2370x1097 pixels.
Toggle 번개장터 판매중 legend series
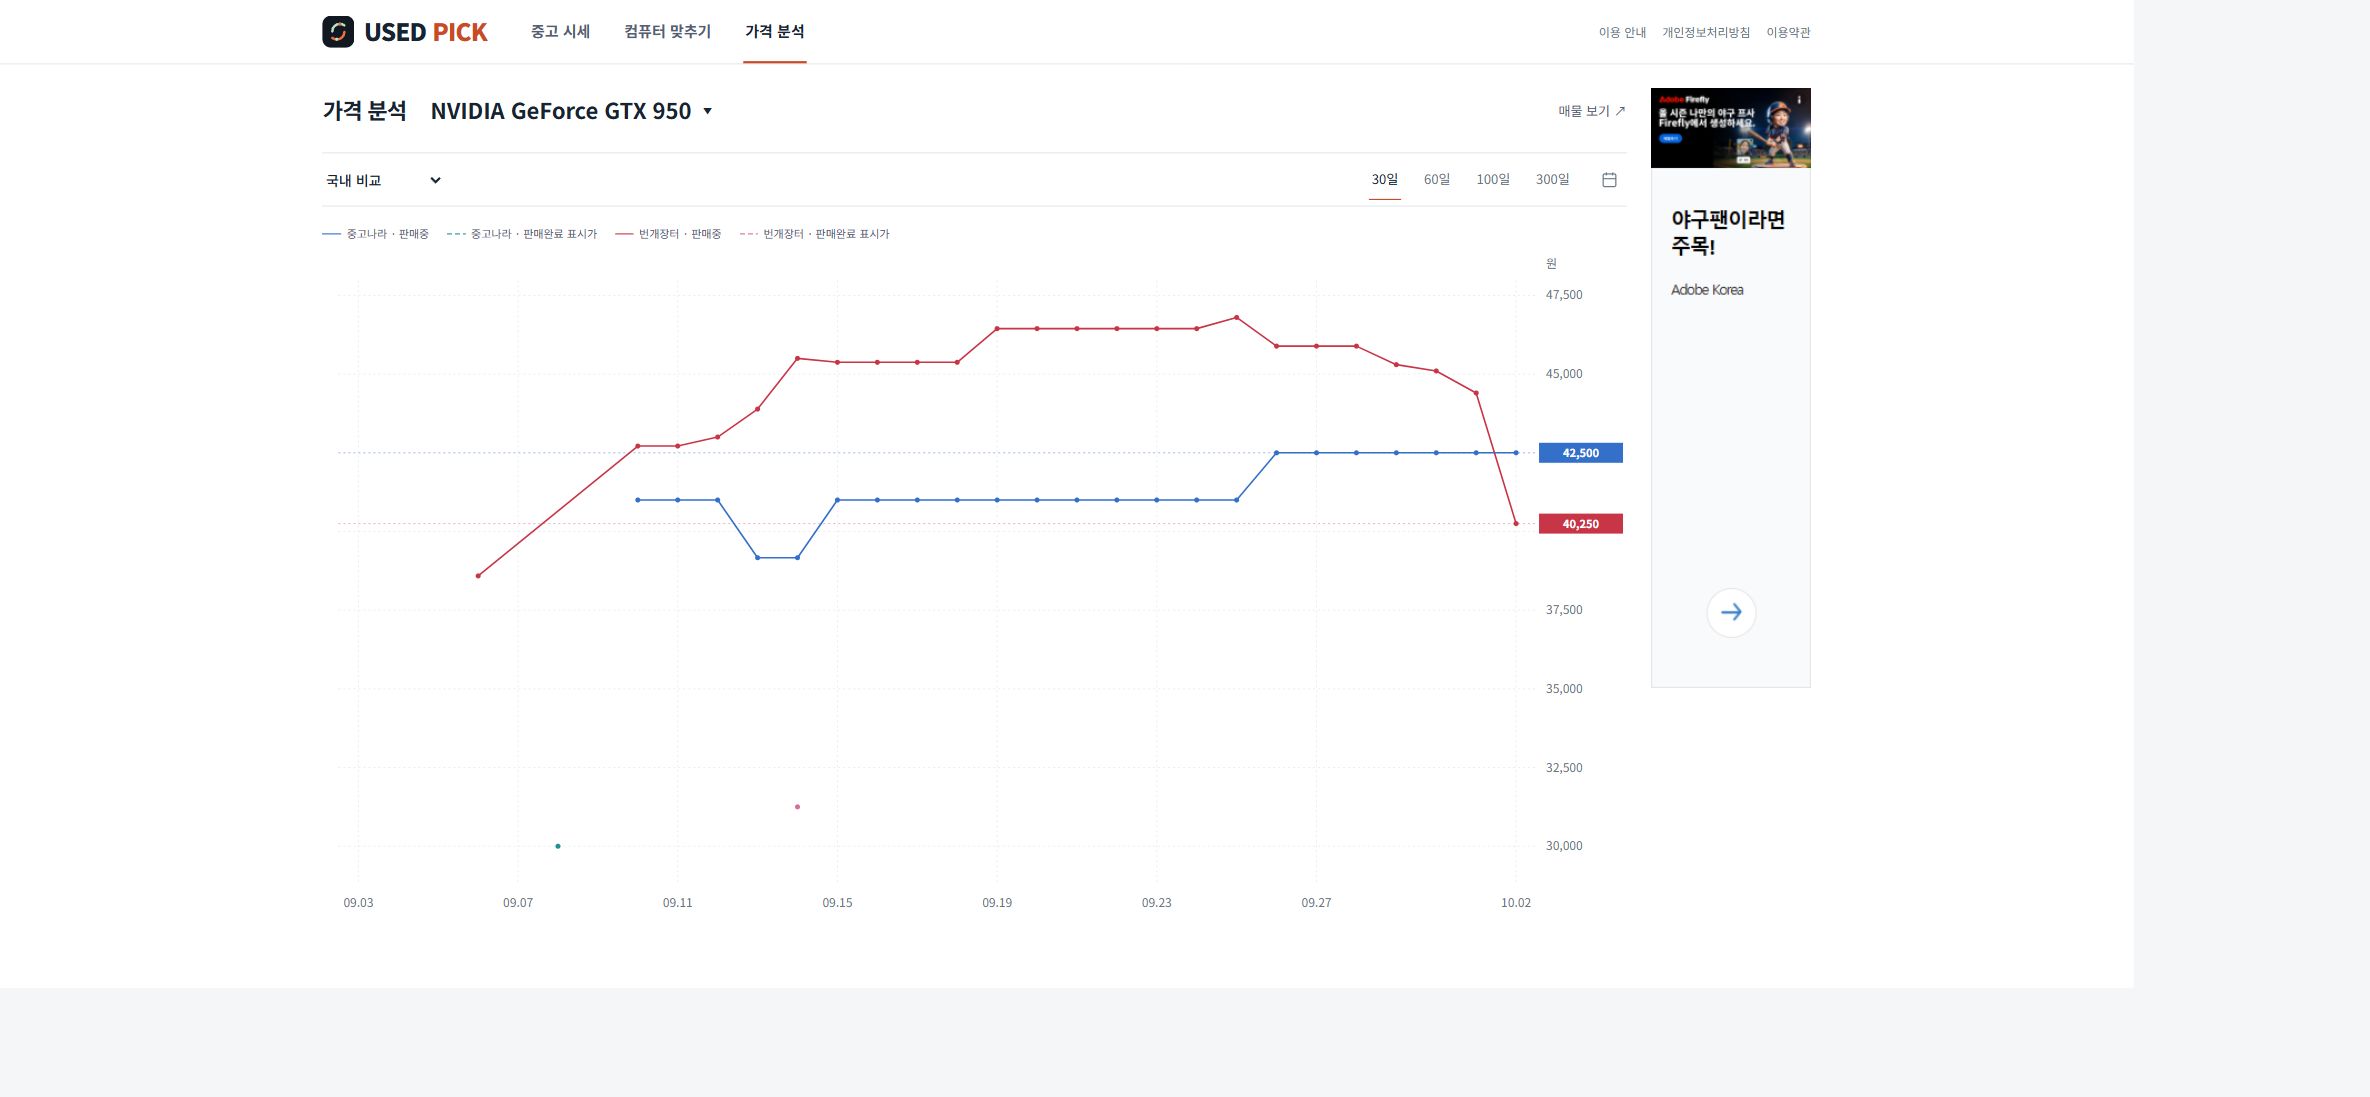tap(668, 234)
